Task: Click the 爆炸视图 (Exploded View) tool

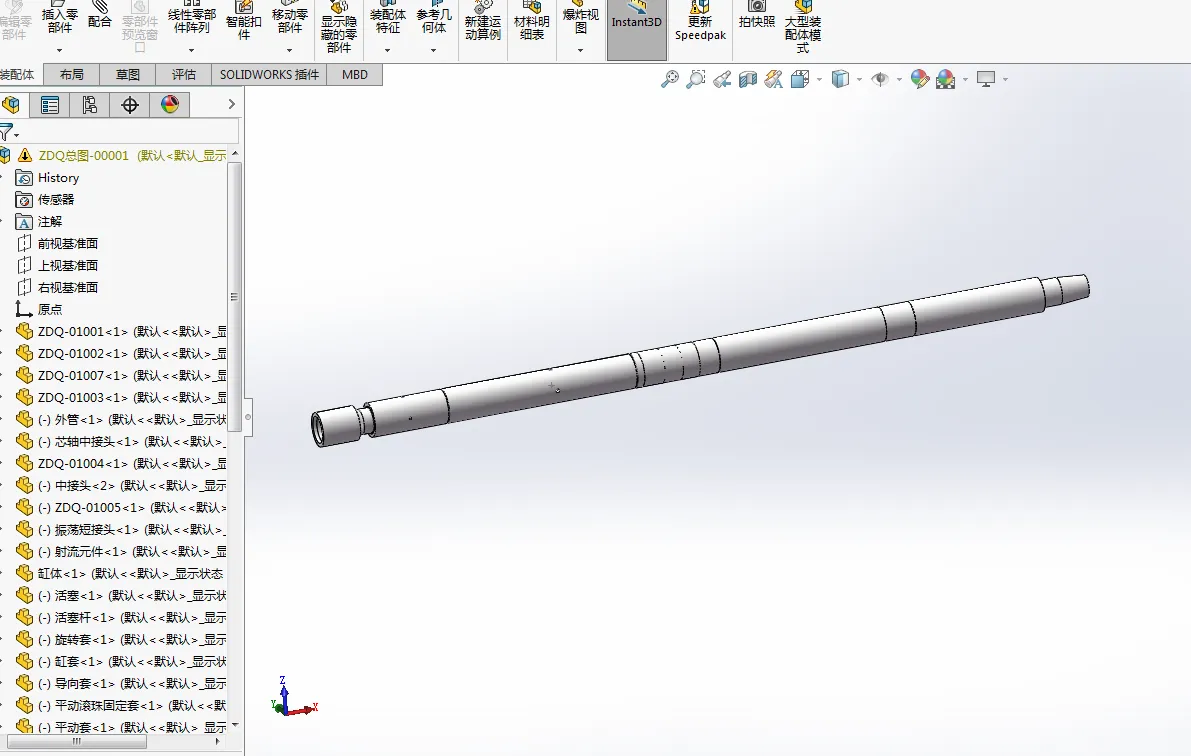Action: [580, 17]
